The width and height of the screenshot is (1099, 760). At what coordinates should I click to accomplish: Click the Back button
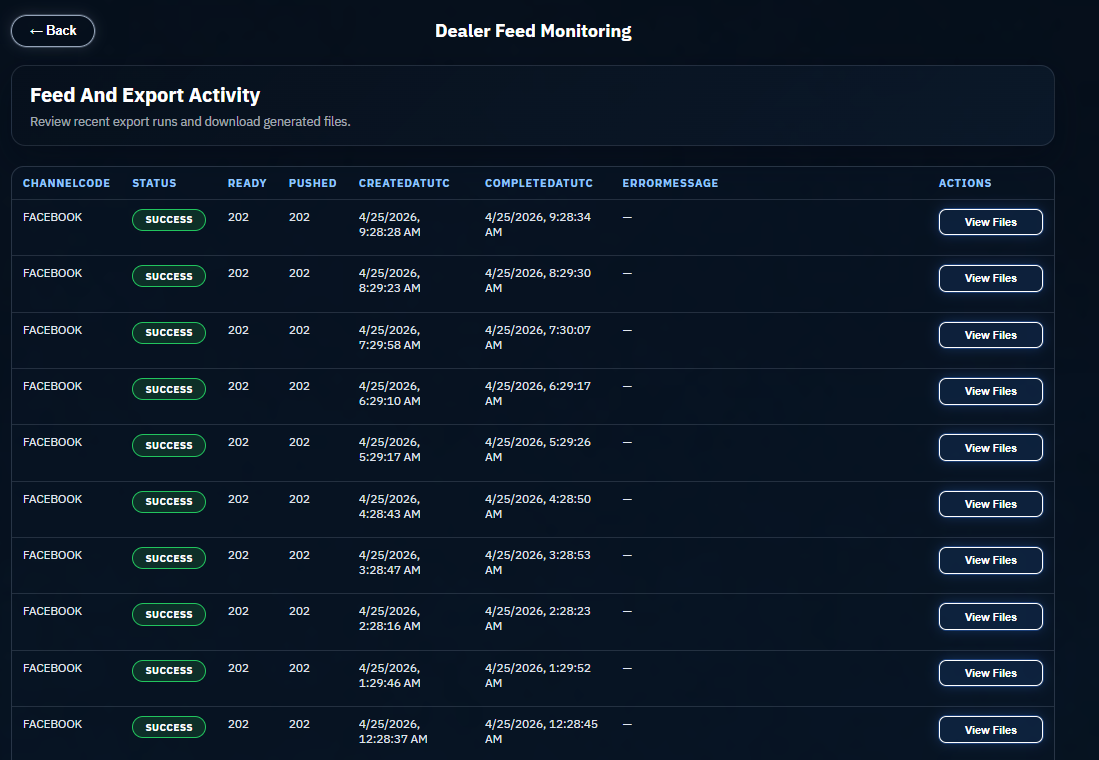coord(52,30)
